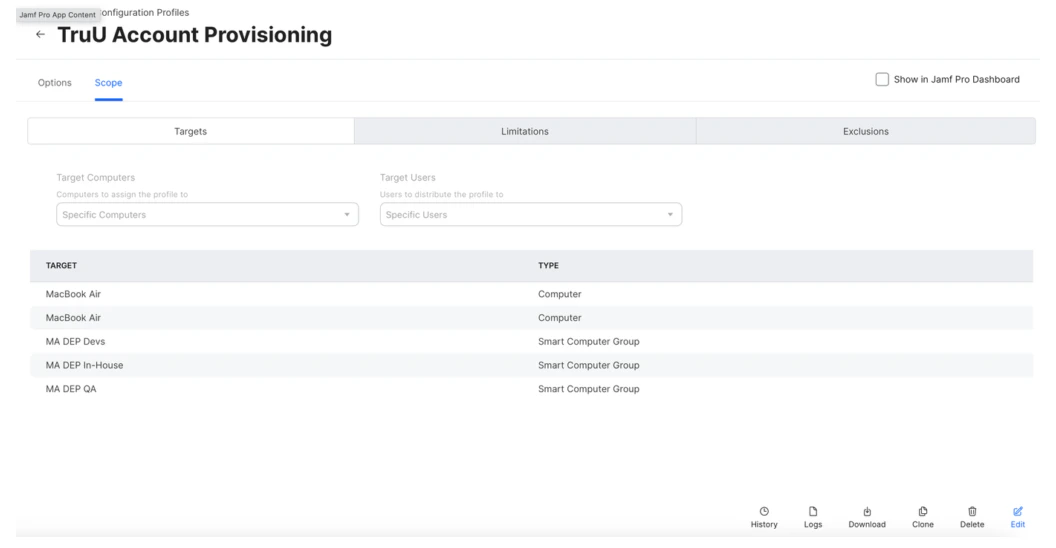Select MA DEP QA row
The image size is (1056, 548).
[531, 388]
